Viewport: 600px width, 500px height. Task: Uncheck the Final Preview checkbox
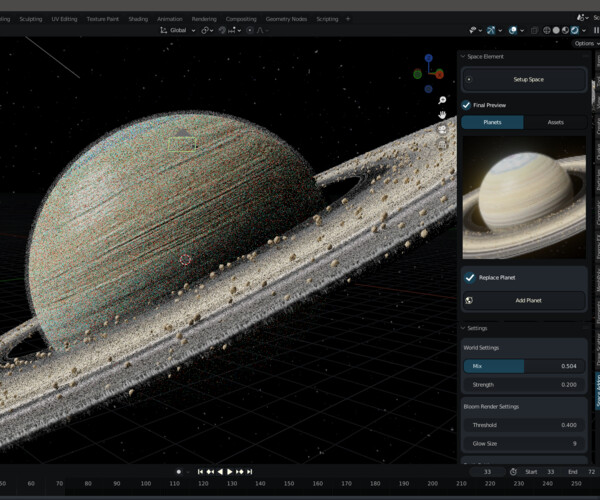pos(467,105)
